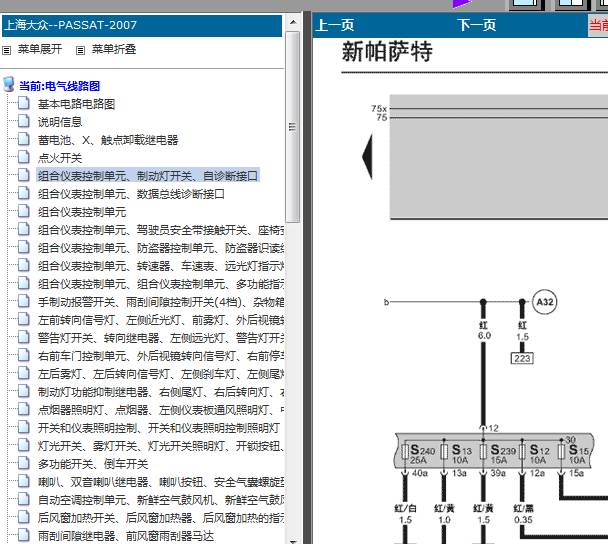Open 左后雾灯、左后转向信号灯 entry
608x544 pixels.
click(161, 374)
